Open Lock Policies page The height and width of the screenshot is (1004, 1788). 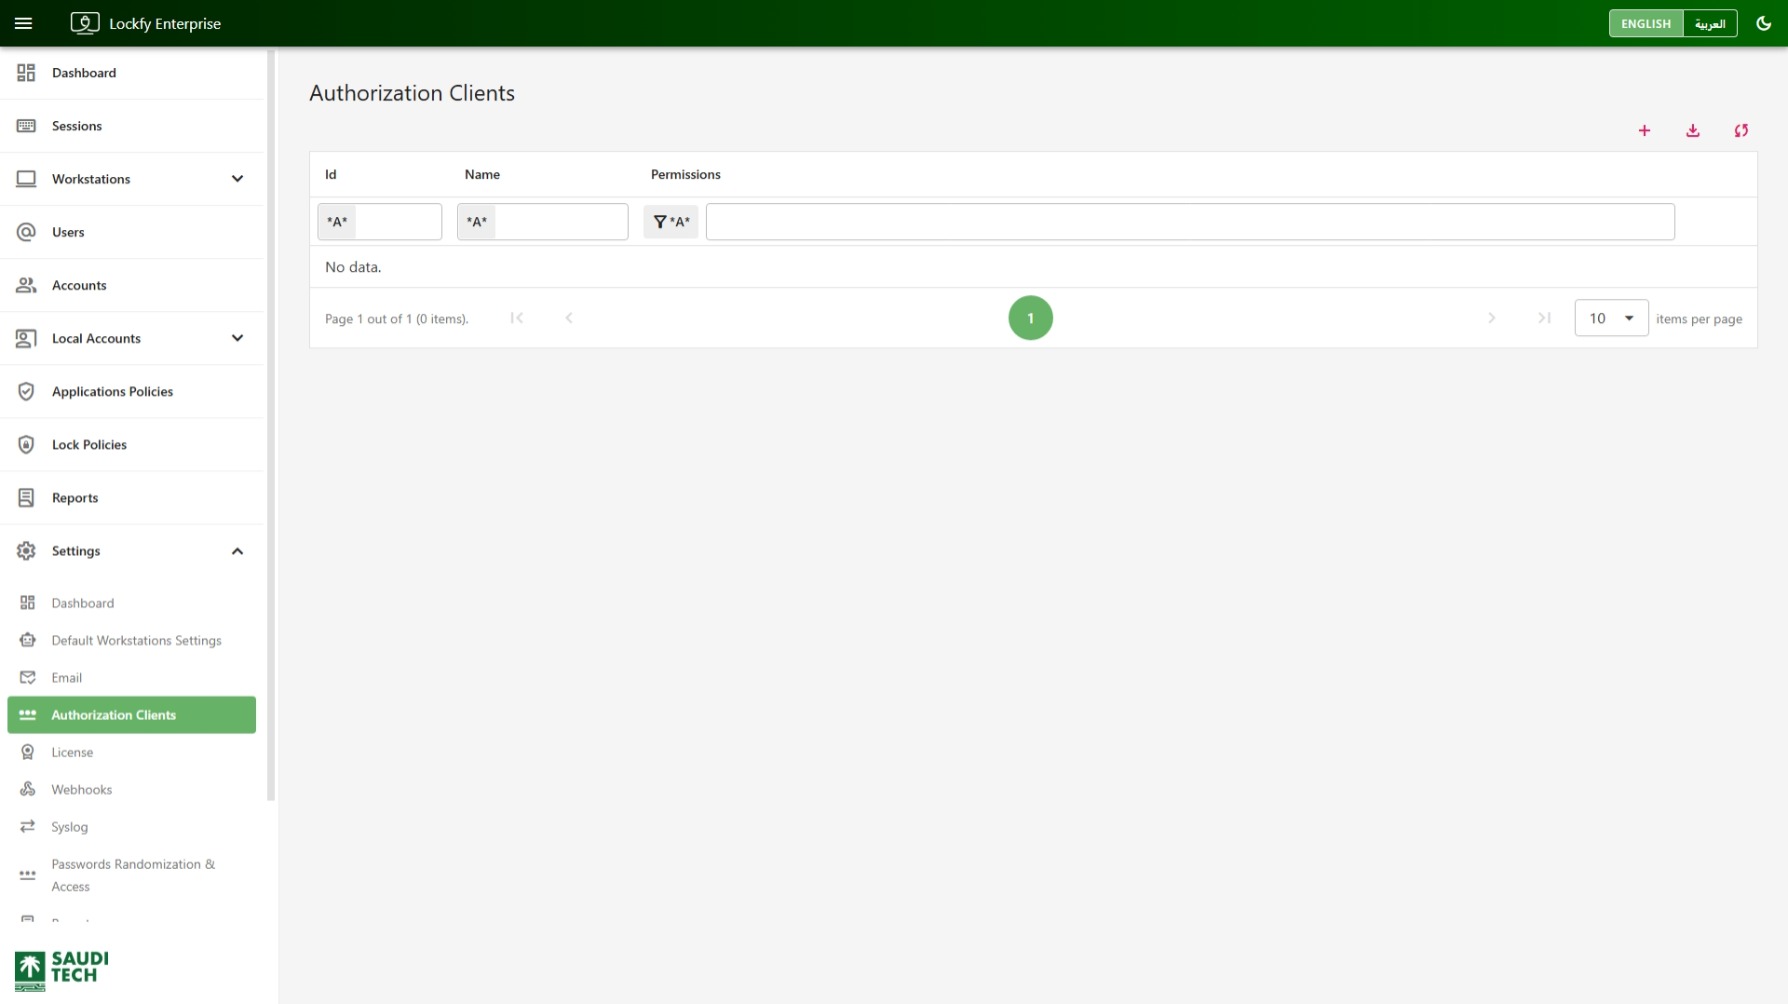132,444
